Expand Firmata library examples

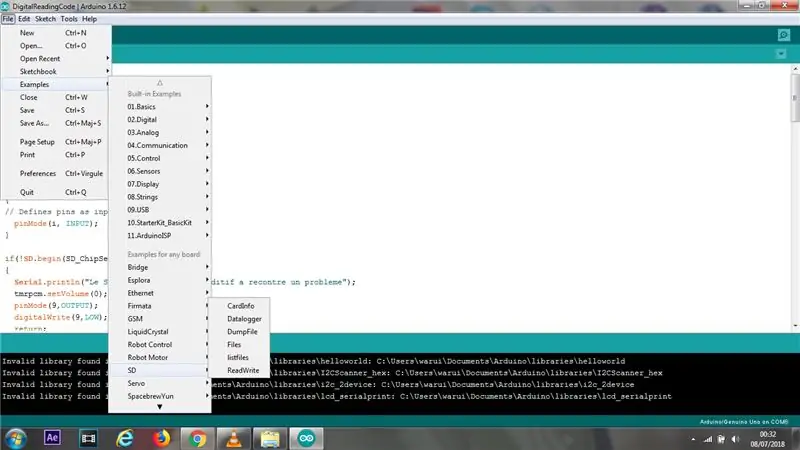click(x=160, y=306)
